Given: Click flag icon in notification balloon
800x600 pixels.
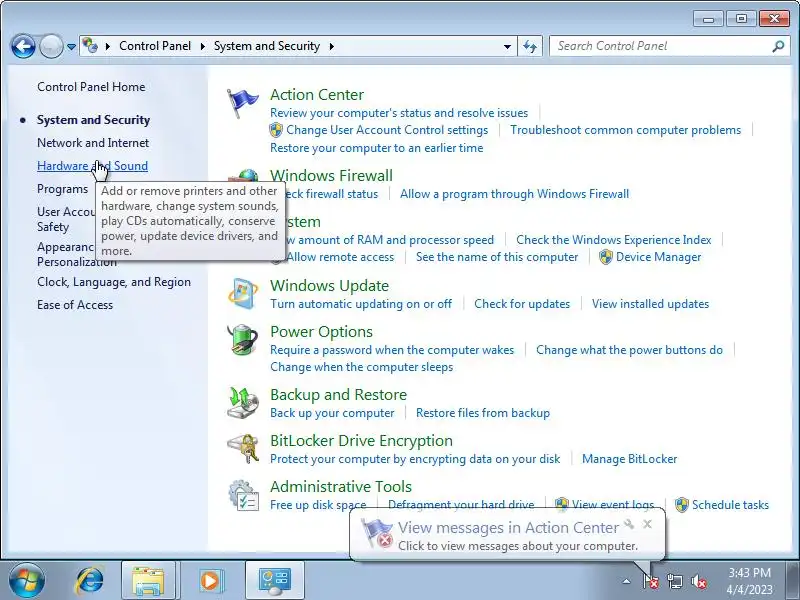Looking at the screenshot, I should [x=377, y=534].
